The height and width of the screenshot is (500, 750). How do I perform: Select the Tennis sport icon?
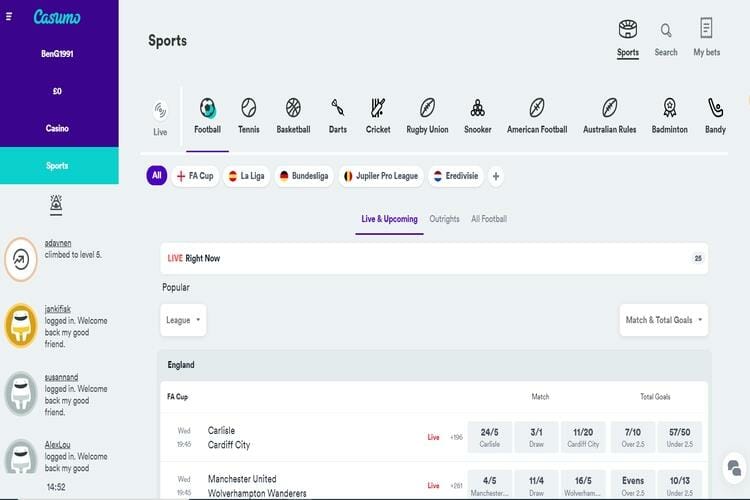249,108
